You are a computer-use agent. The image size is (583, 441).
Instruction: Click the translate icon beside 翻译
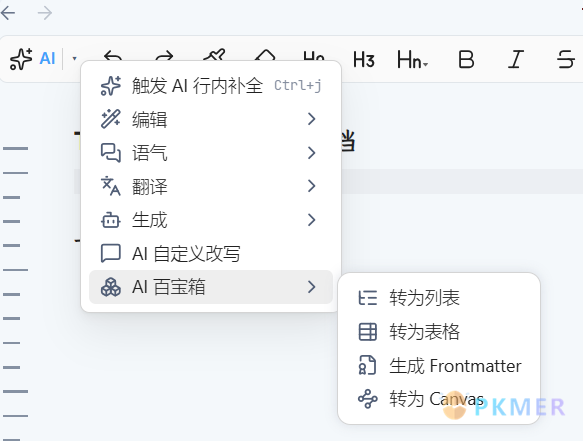click(x=111, y=186)
